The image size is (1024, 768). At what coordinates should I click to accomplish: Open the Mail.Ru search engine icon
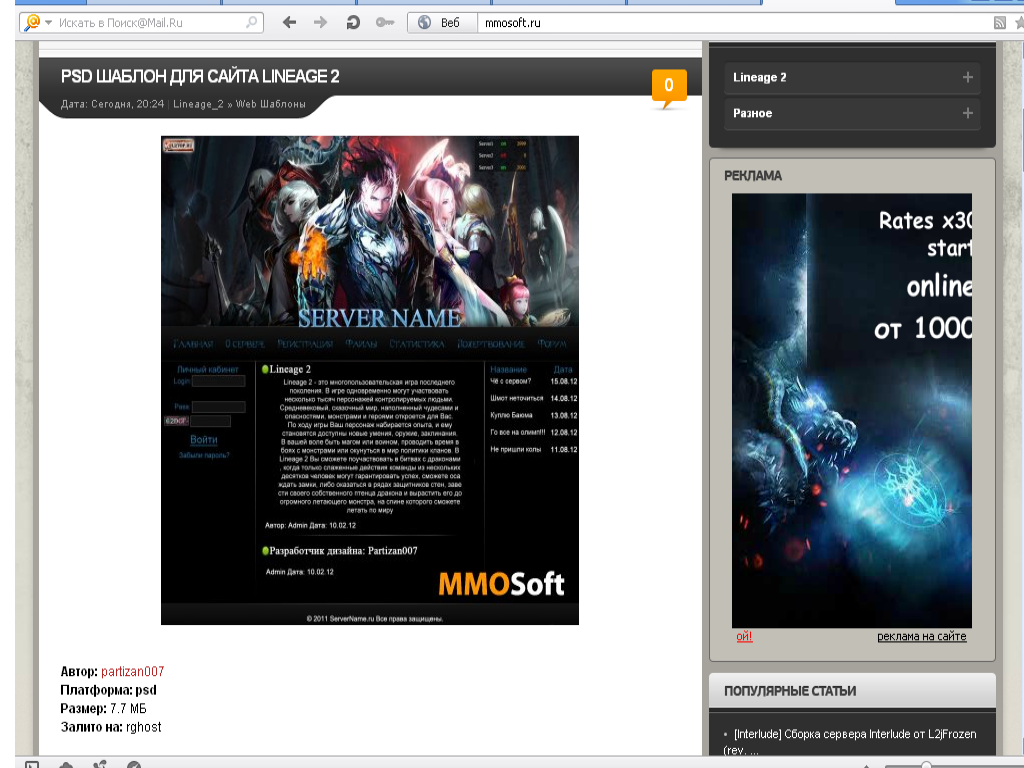point(31,23)
